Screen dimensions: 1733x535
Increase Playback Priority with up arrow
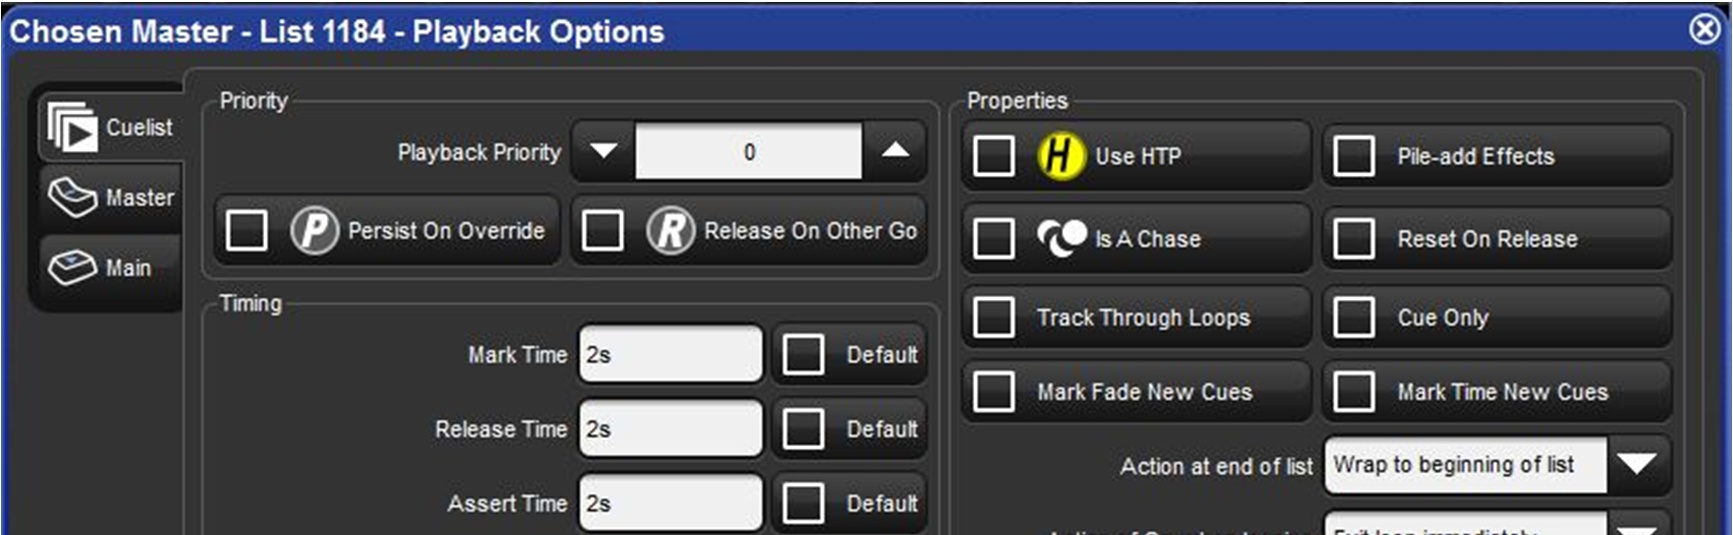[x=895, y=151]
